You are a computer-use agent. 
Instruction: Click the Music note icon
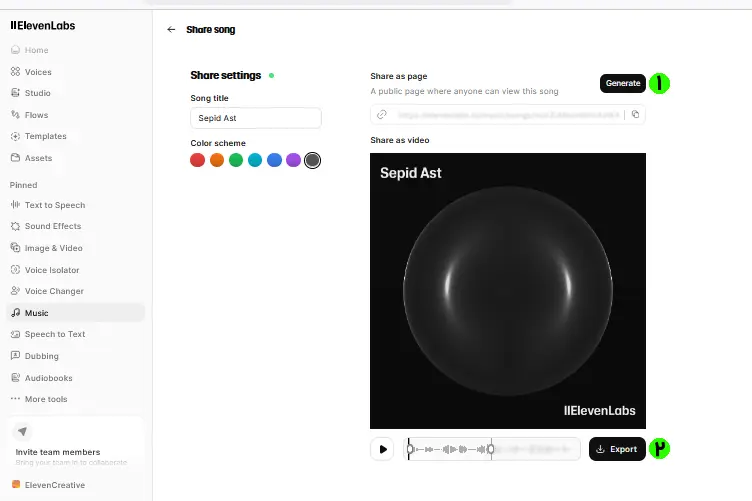(15, 313)
